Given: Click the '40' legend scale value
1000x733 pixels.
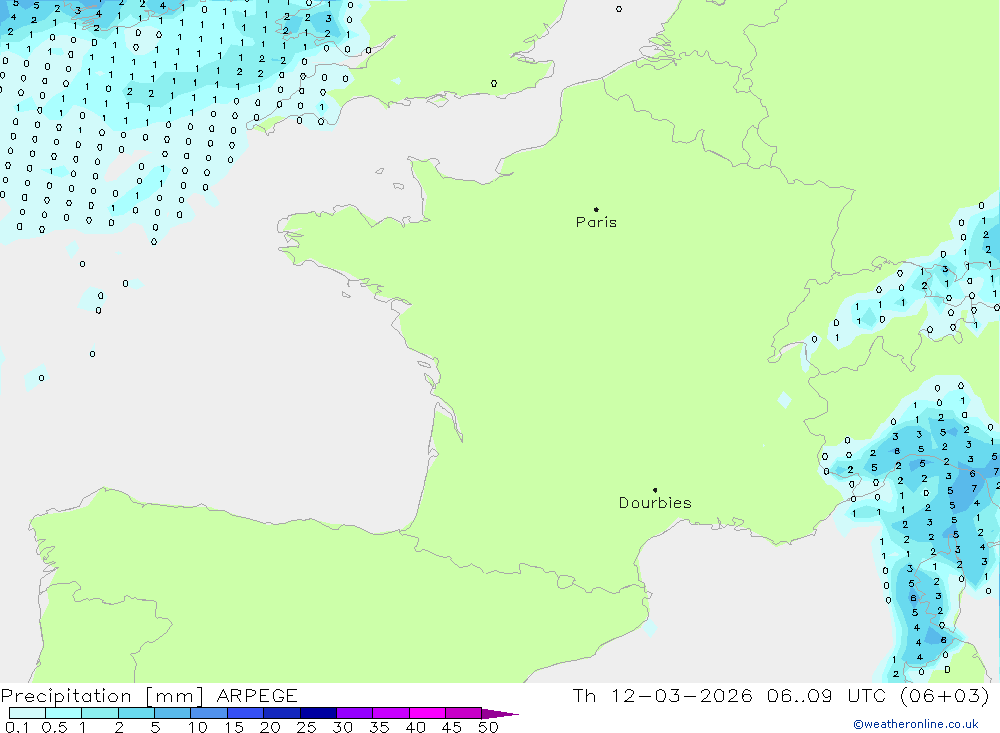Looking at the screenshot, I should pos(415,727).
